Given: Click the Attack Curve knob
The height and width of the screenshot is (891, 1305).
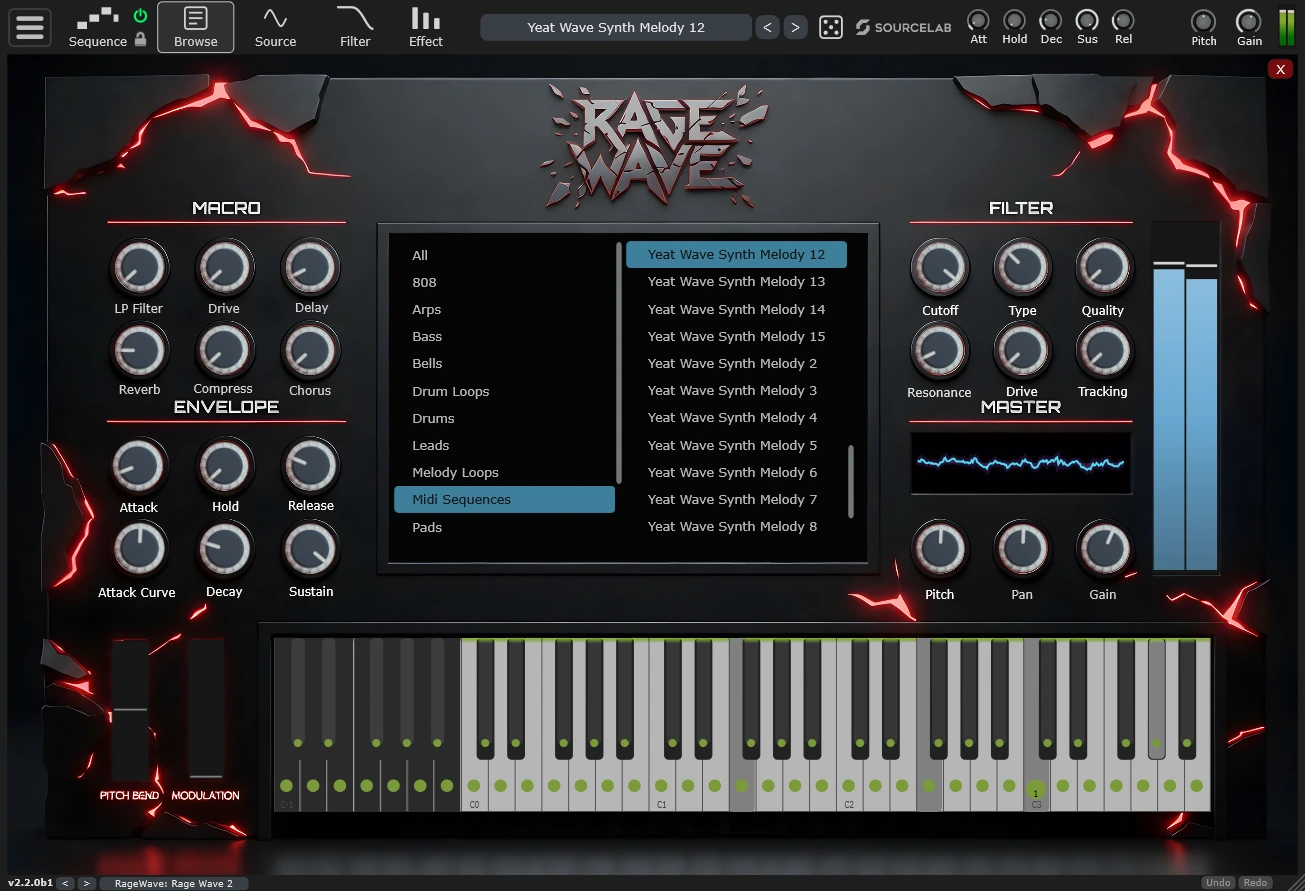Looking at the screenshot, I should (139, 551).
